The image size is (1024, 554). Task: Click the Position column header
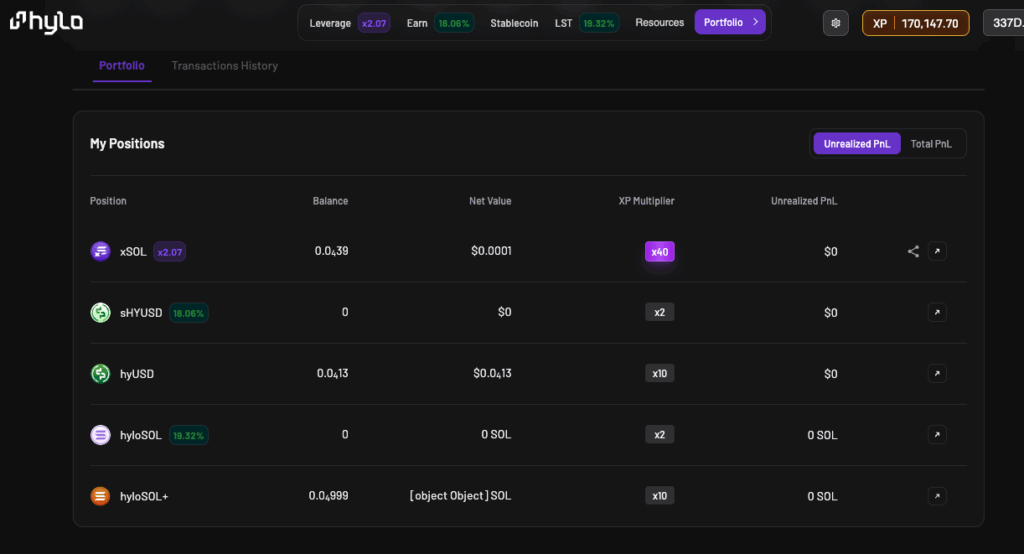click(108, 201)
